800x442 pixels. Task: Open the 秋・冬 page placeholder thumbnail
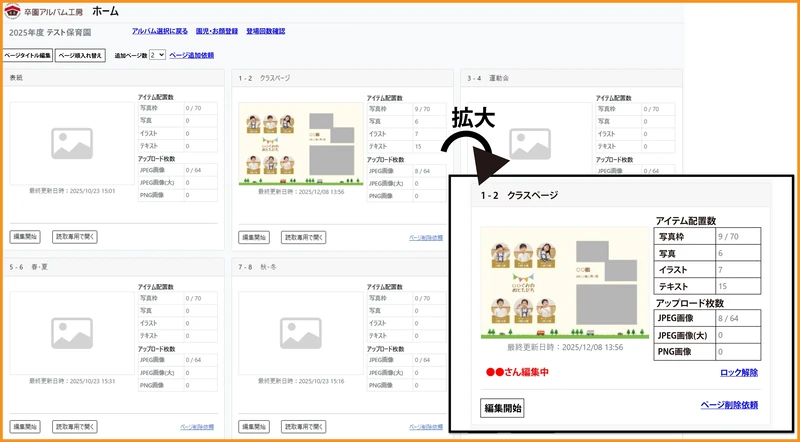pos(301,333)
